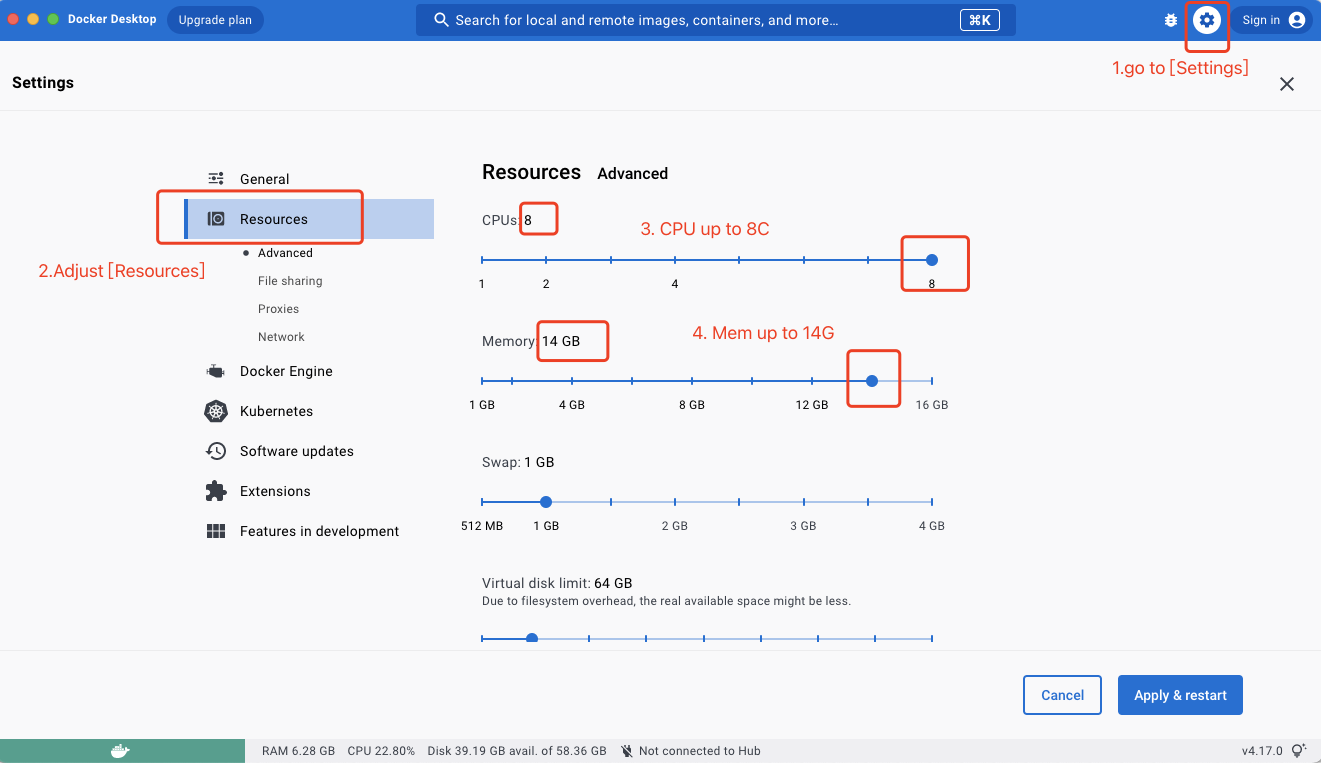Click the Software updates clock icon
This screenshot has height=763, width=1321.
point(216,451)
